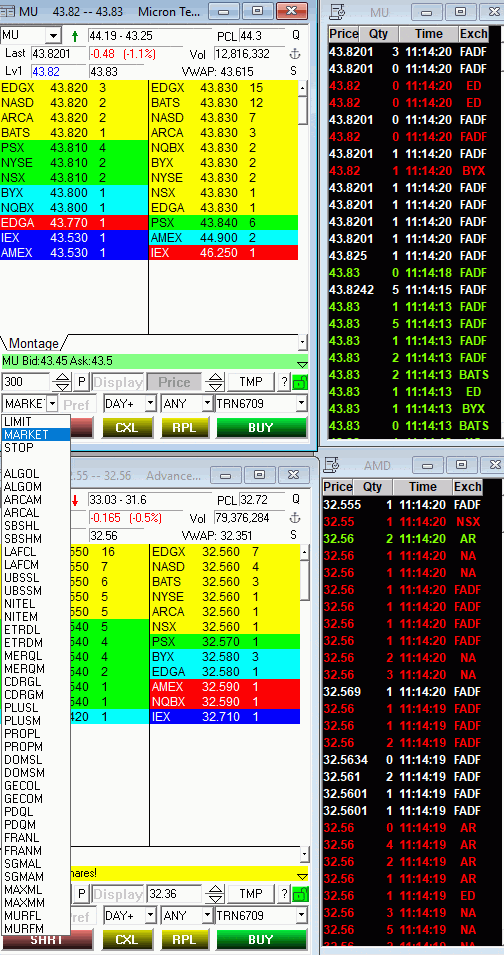Click the CXL button in the MU window
The width and height of the screenshot is (504, 955).
coord(127,428)
